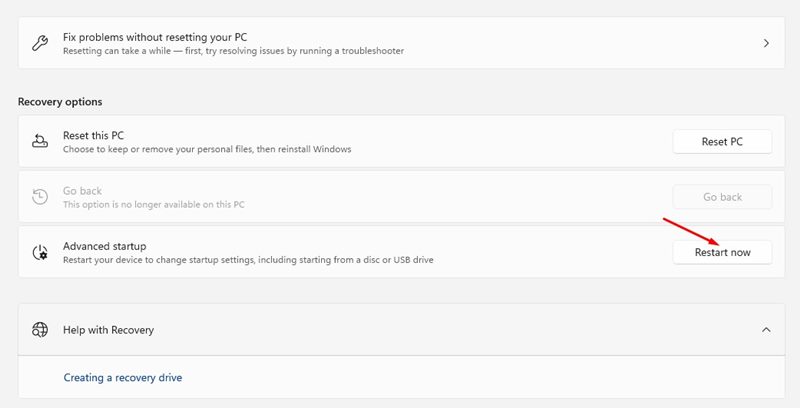This screenshot has width=800, height=408.
Task: Click the description about changing startup settings
Action: (248, 259)
